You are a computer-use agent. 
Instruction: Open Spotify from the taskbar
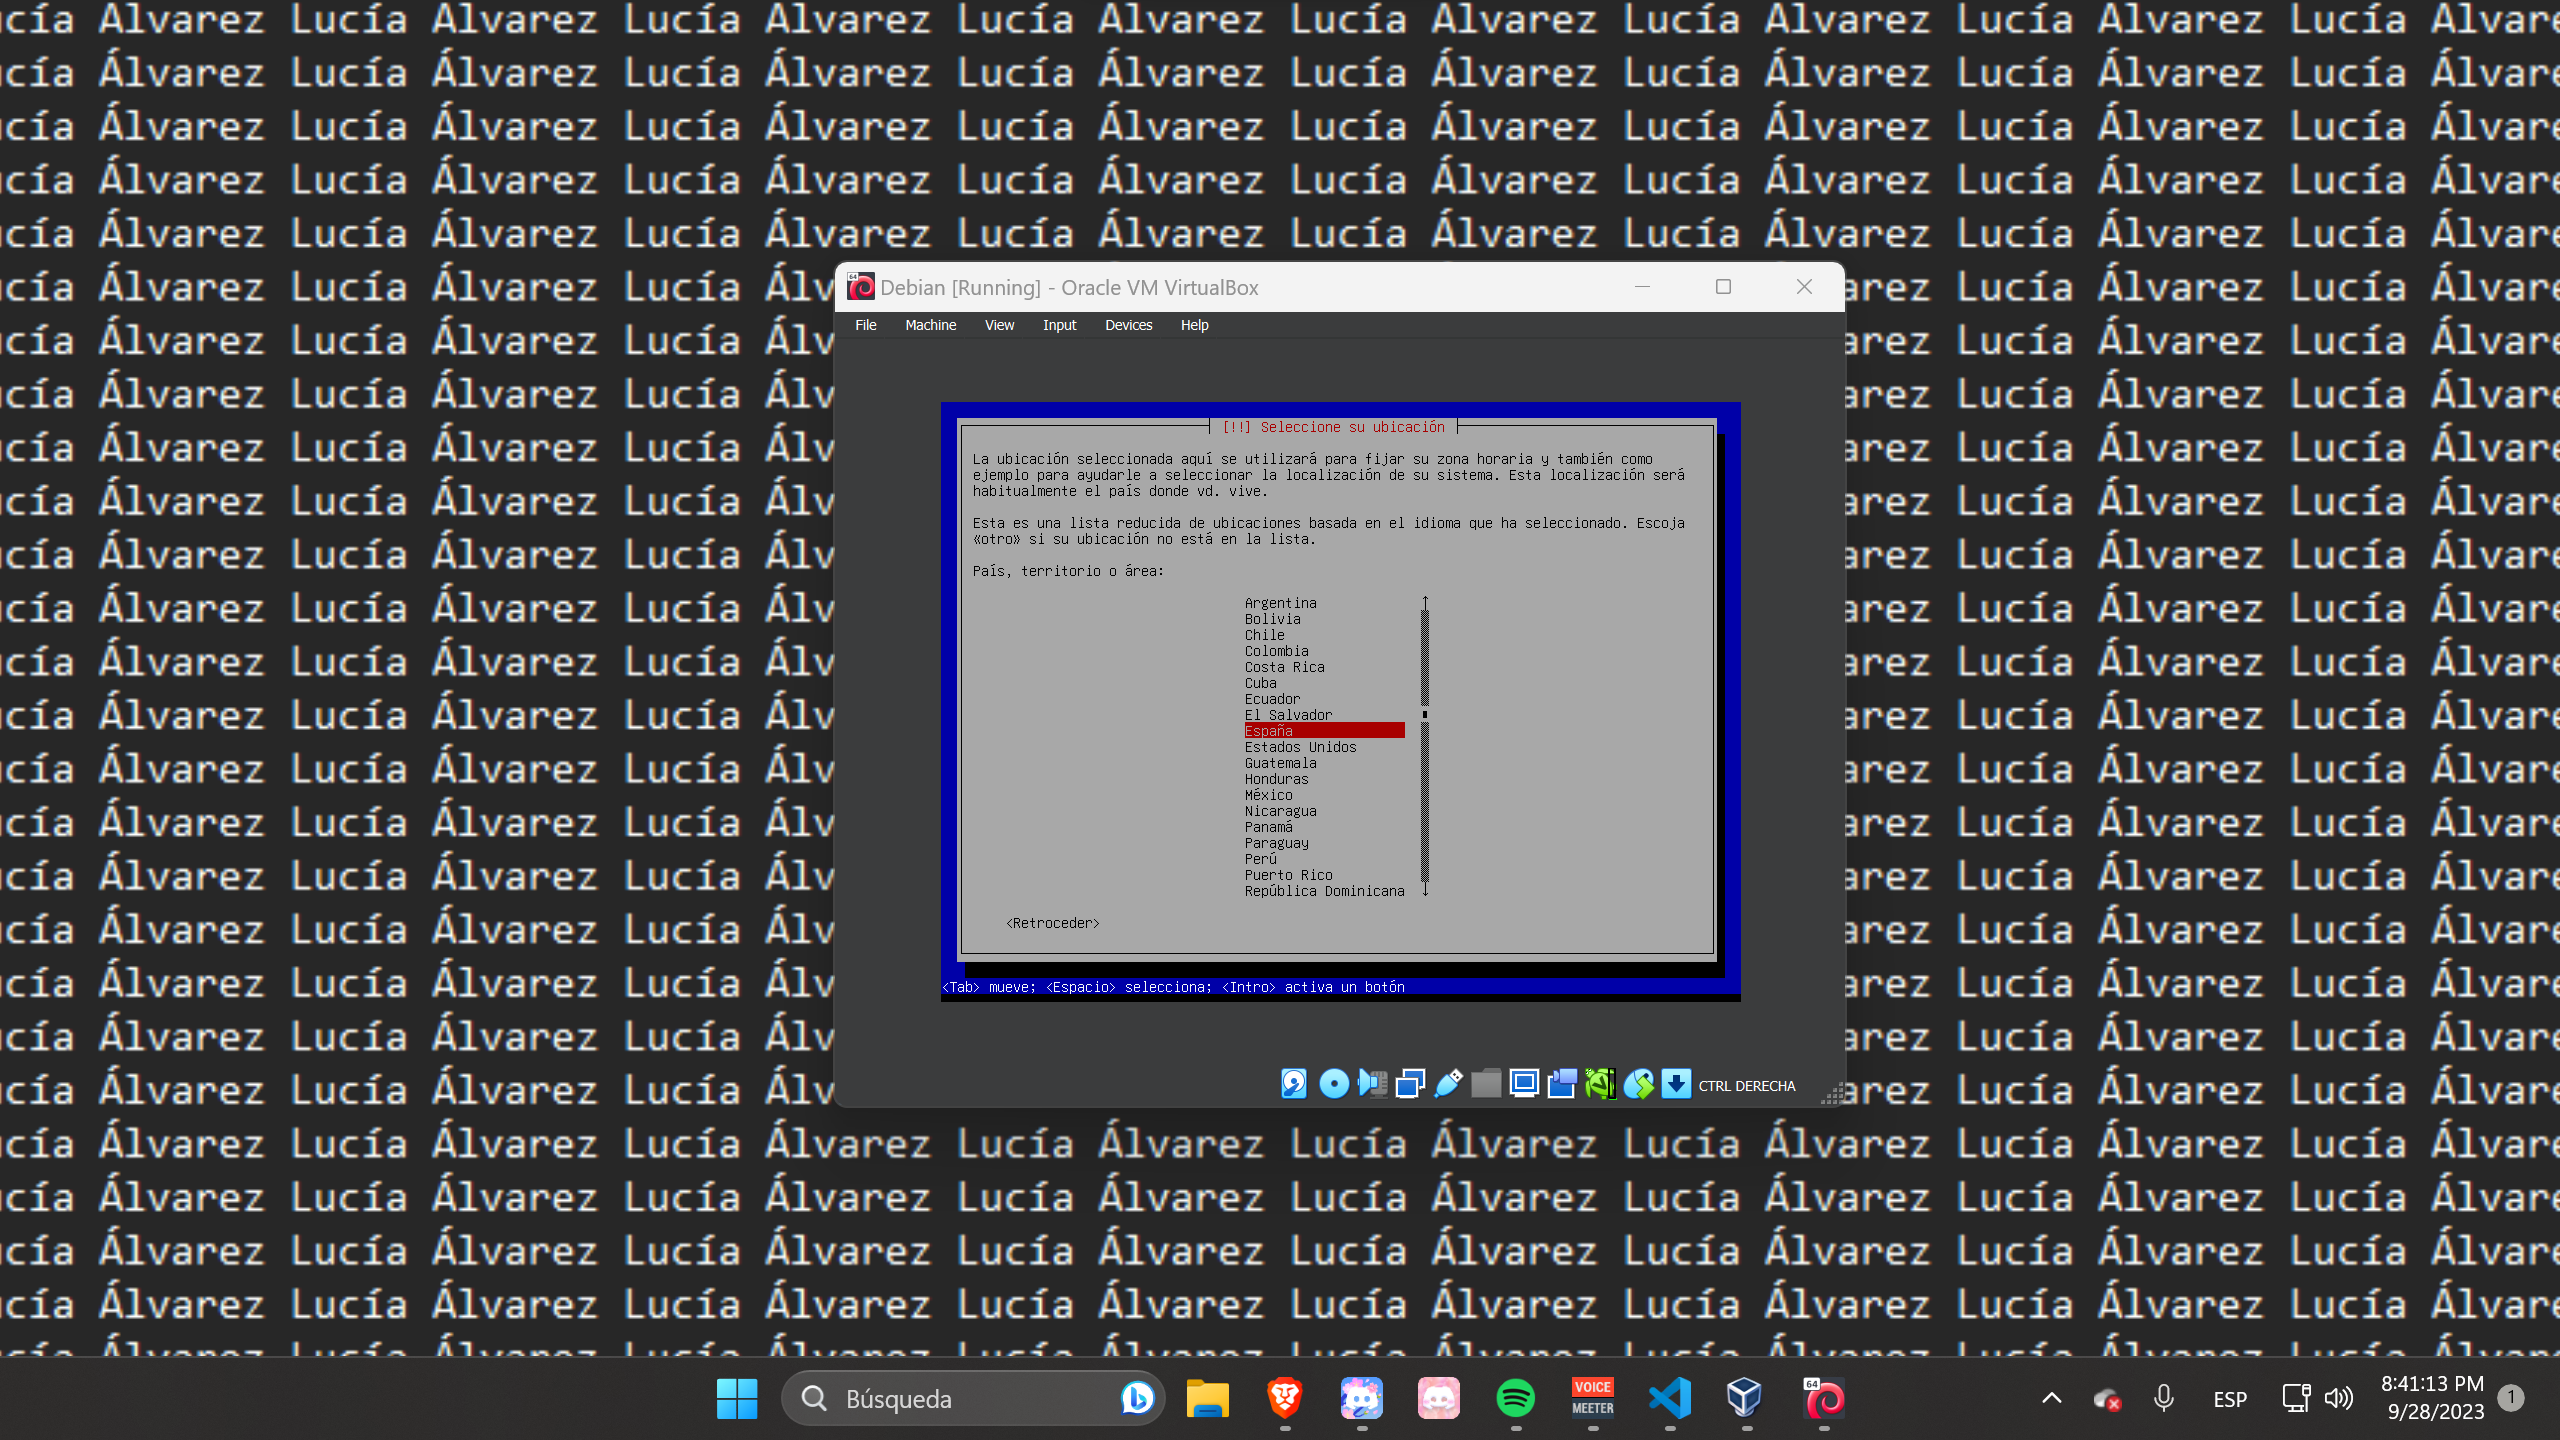(1515, 1398)
